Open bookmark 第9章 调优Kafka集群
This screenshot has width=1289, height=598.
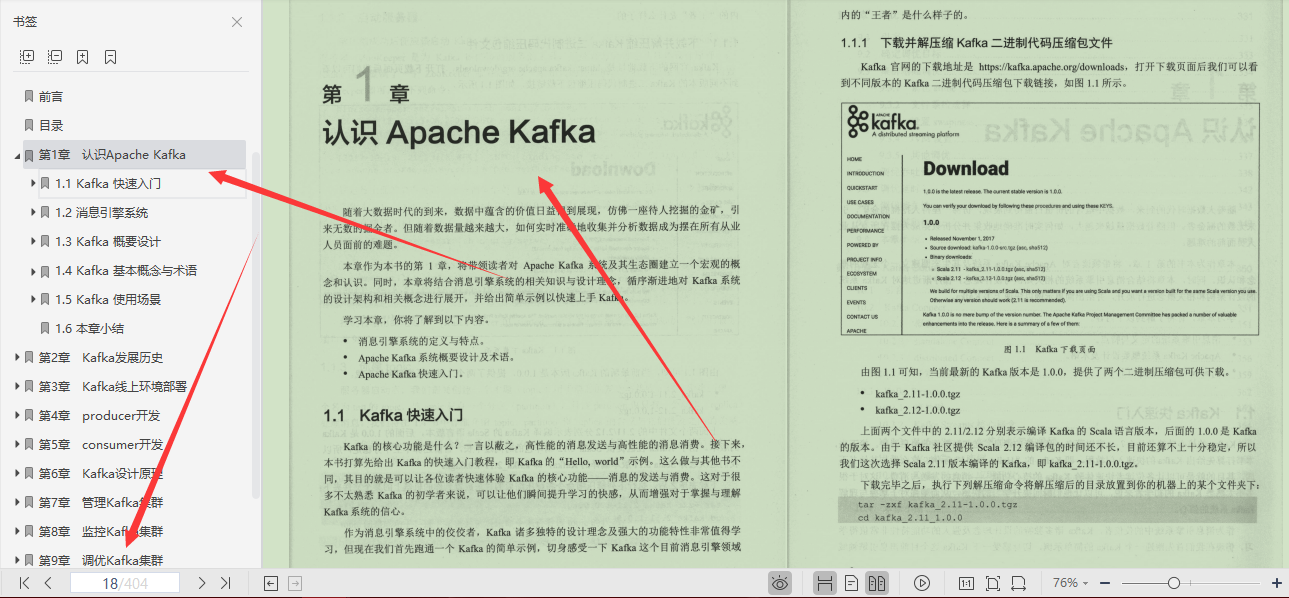(x=100, y=560)
